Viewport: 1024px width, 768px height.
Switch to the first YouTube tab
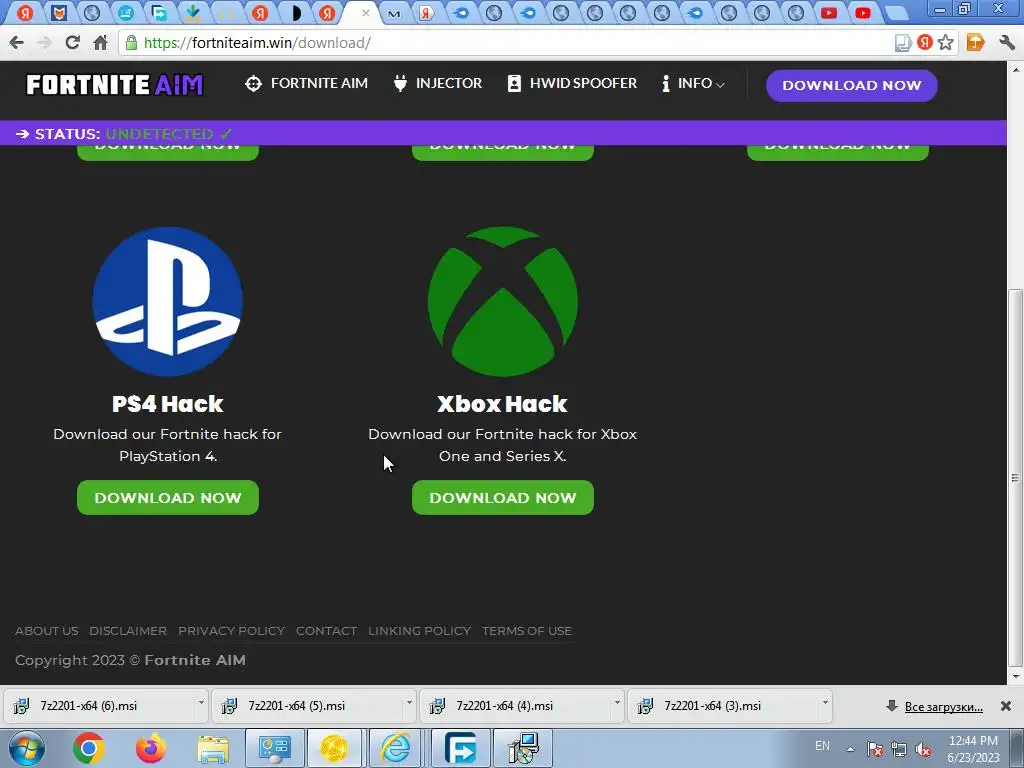[x=829, y=12]
